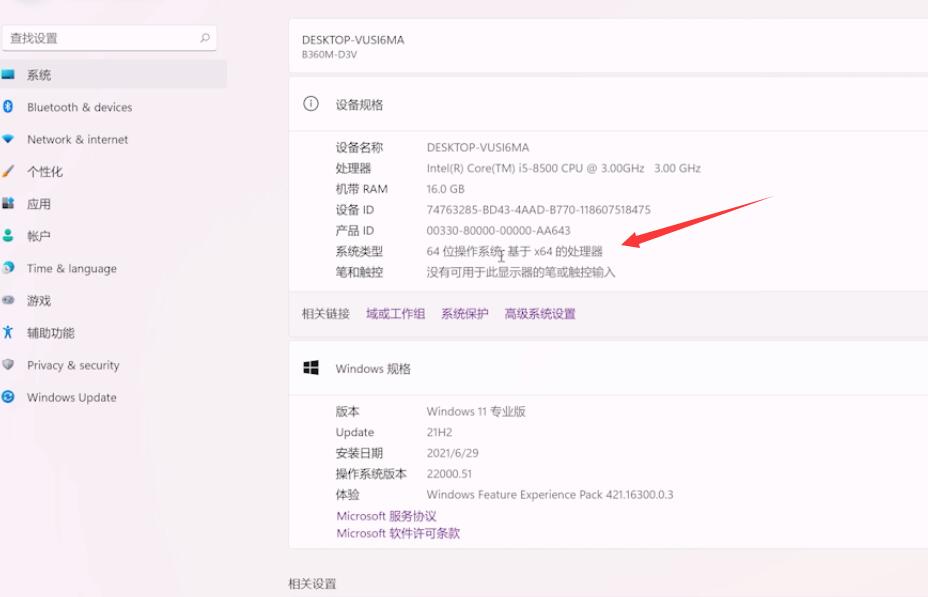This screenshot has width=928, height=597.
Task: Click the 操作系统版本 label
Action: click(x=371, y=473)
